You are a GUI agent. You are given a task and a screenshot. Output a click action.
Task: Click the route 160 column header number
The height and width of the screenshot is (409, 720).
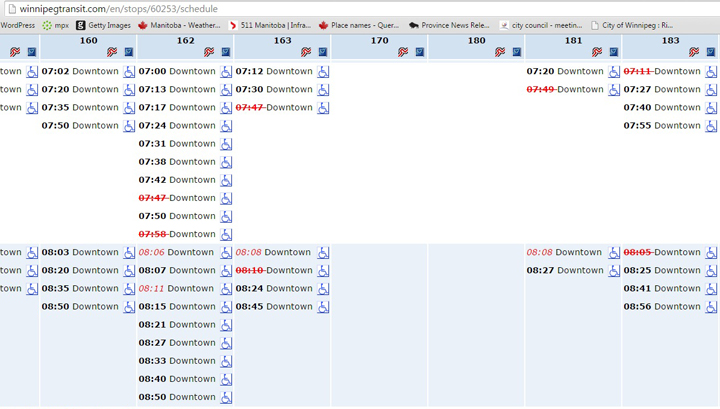pos(89,40)
